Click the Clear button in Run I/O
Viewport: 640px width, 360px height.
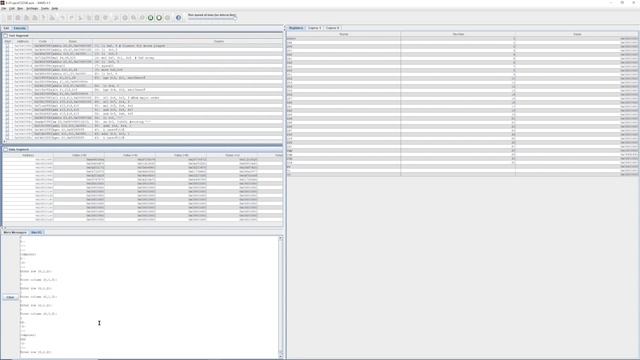10,297
